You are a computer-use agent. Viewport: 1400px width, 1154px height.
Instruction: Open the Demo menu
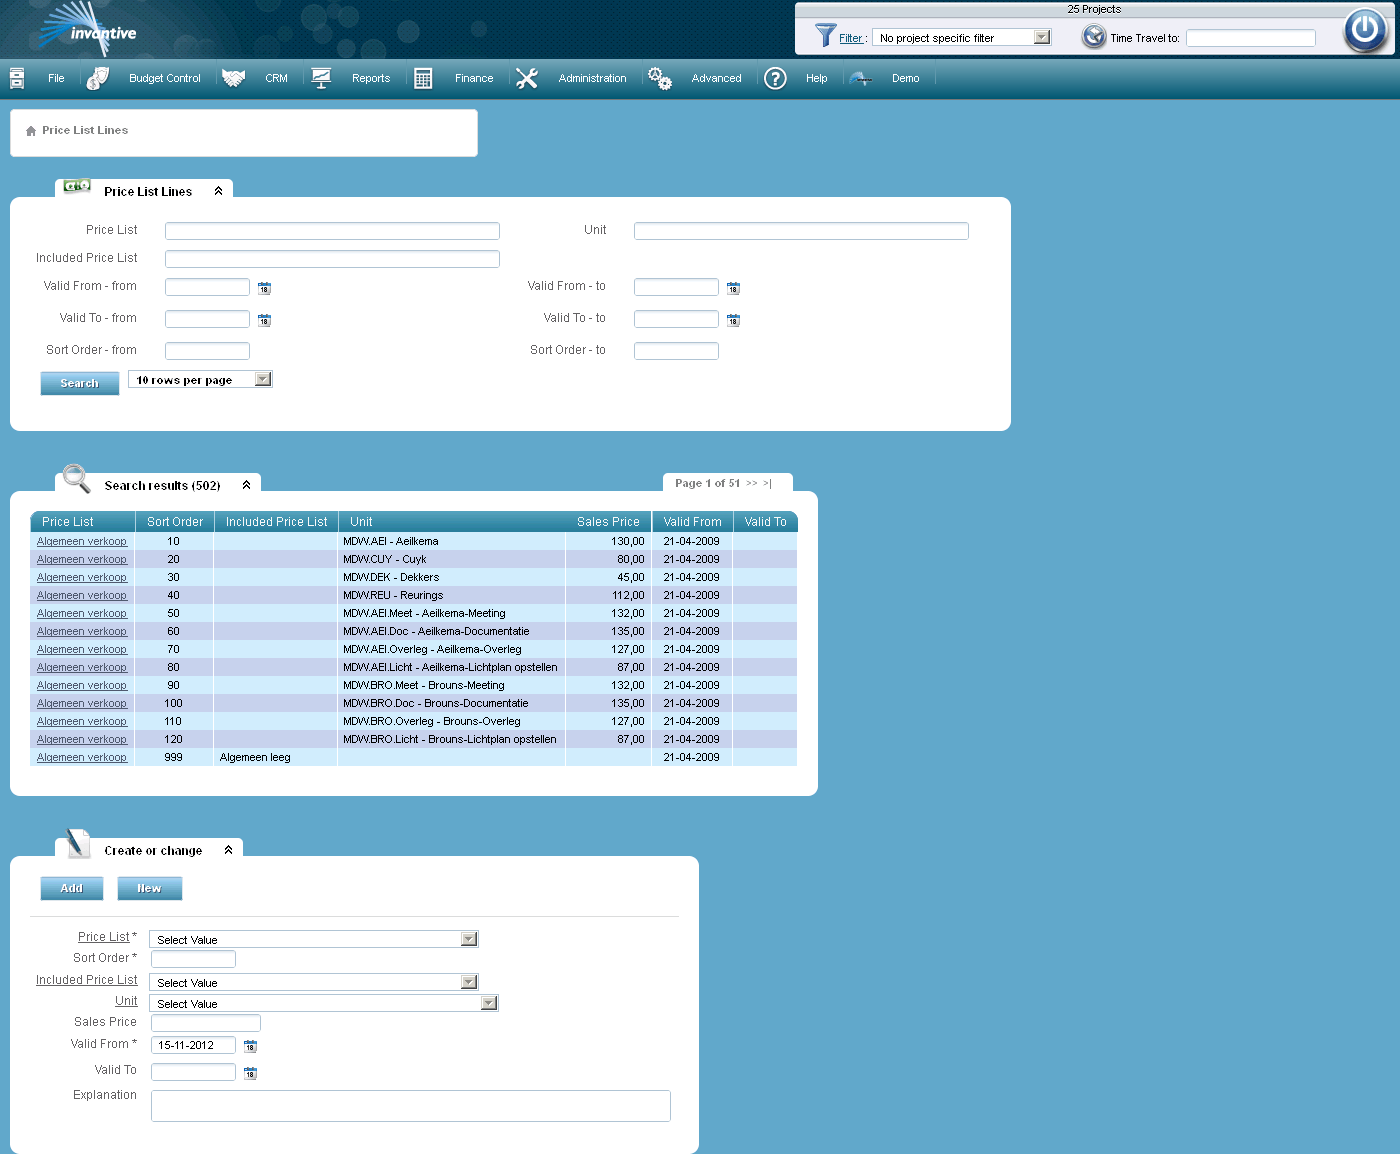pyautogui.click(x=906, y=78)
